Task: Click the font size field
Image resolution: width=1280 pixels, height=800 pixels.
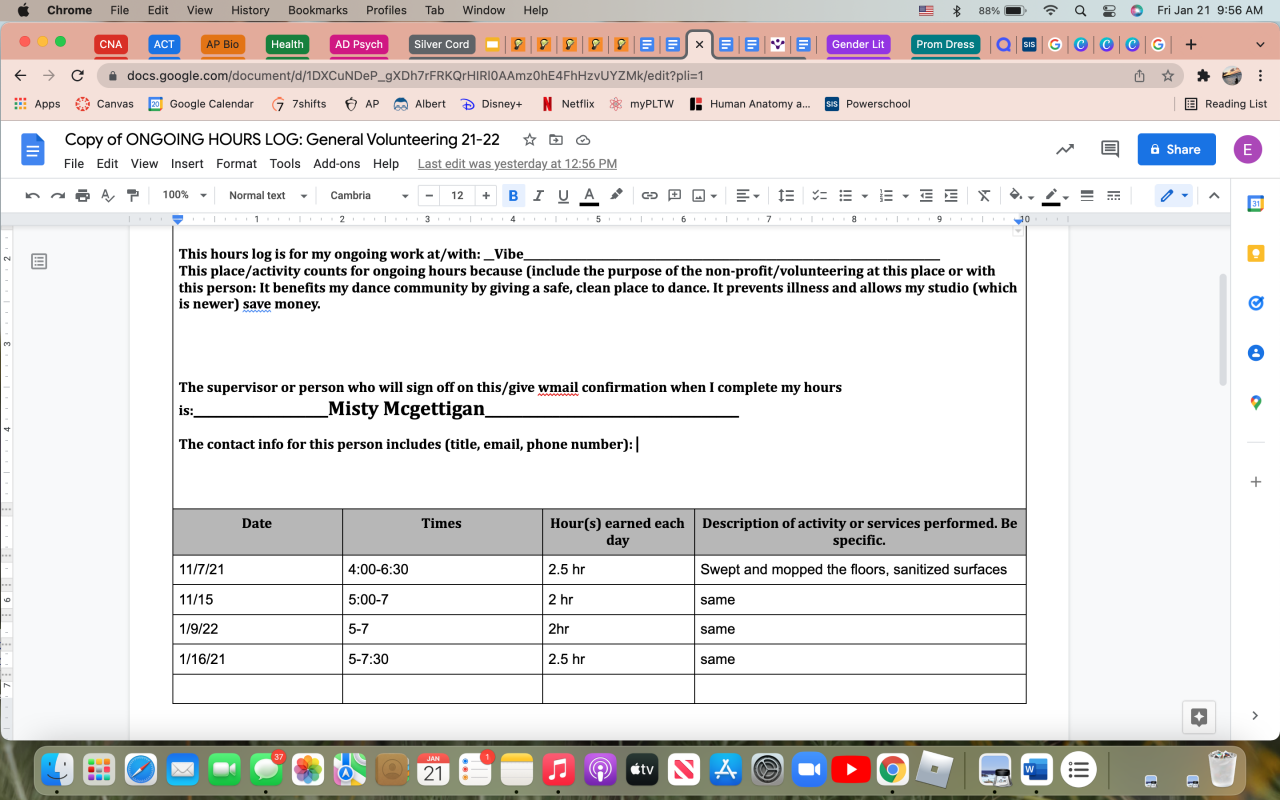Action: click(457, 195)
